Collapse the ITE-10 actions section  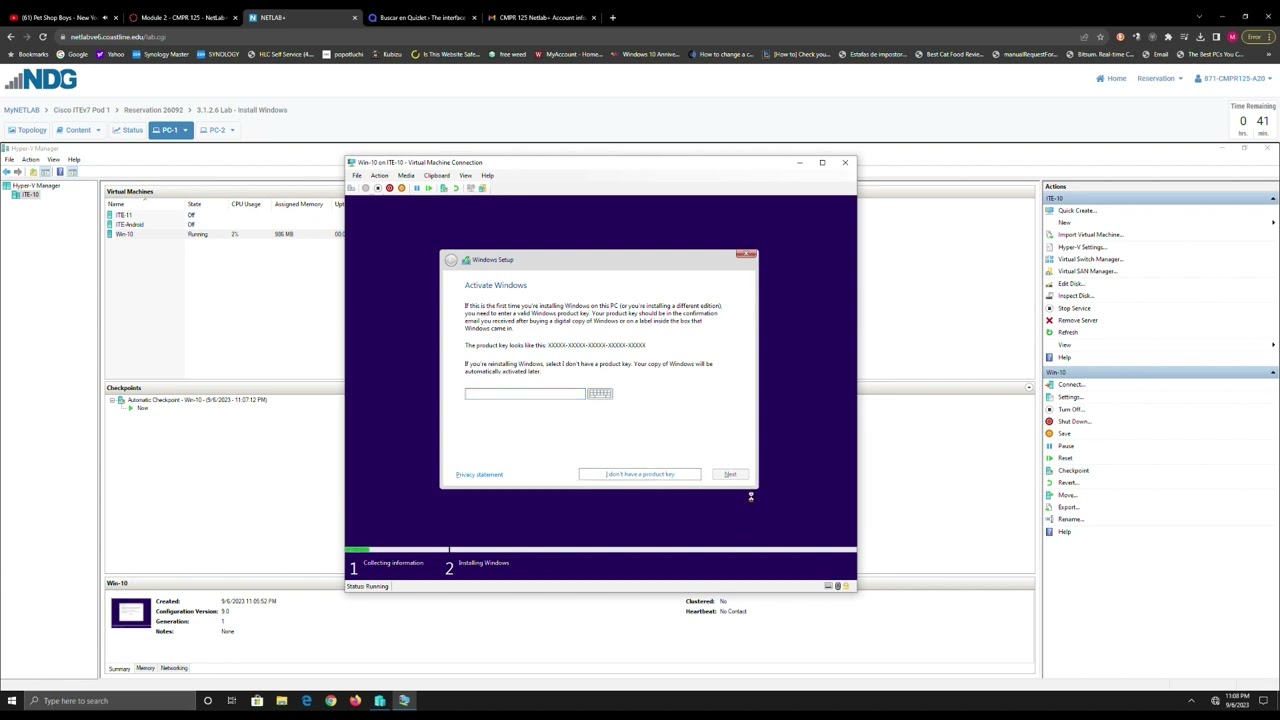tap(1273, 198)
